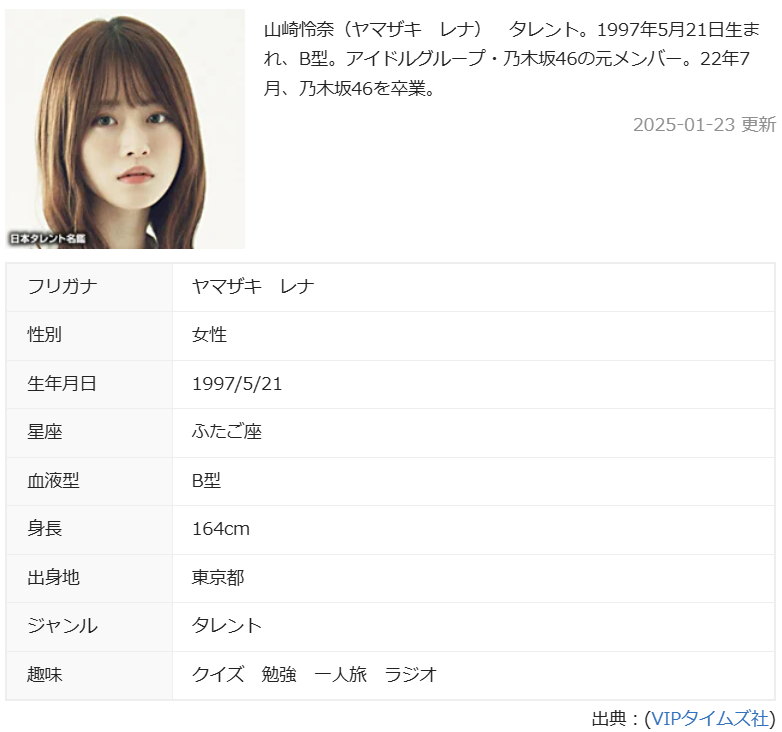782x732 pixels.
Task: Click the フリガナ row label
Action: (62, 287)
